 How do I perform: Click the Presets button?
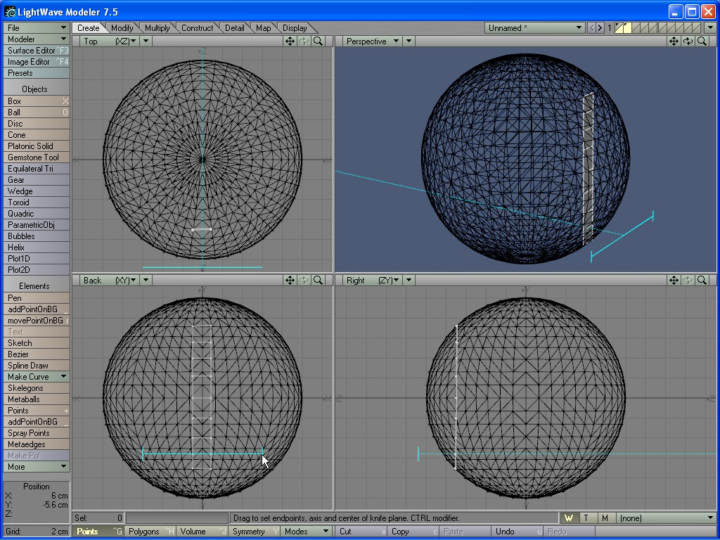[x=36, y=73]
